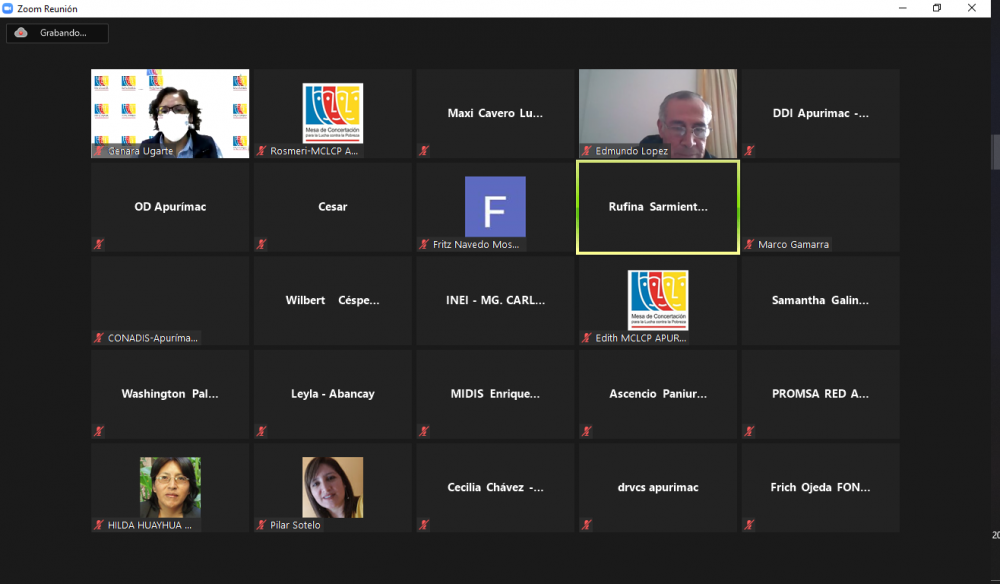Click the cloud recording icon beside Grabando
The image size is (1000, 584).
21,33
